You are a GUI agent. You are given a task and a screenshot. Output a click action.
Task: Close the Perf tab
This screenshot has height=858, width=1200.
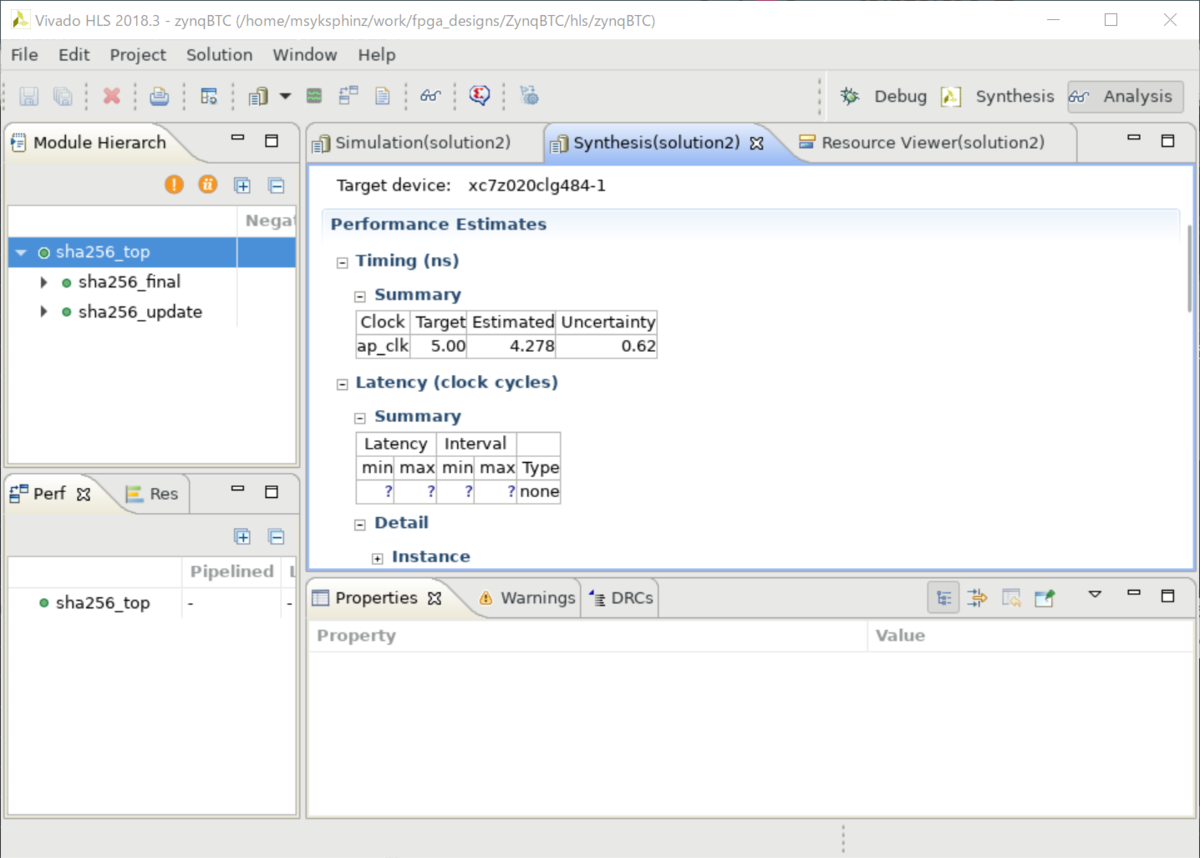tap(84, 494)
